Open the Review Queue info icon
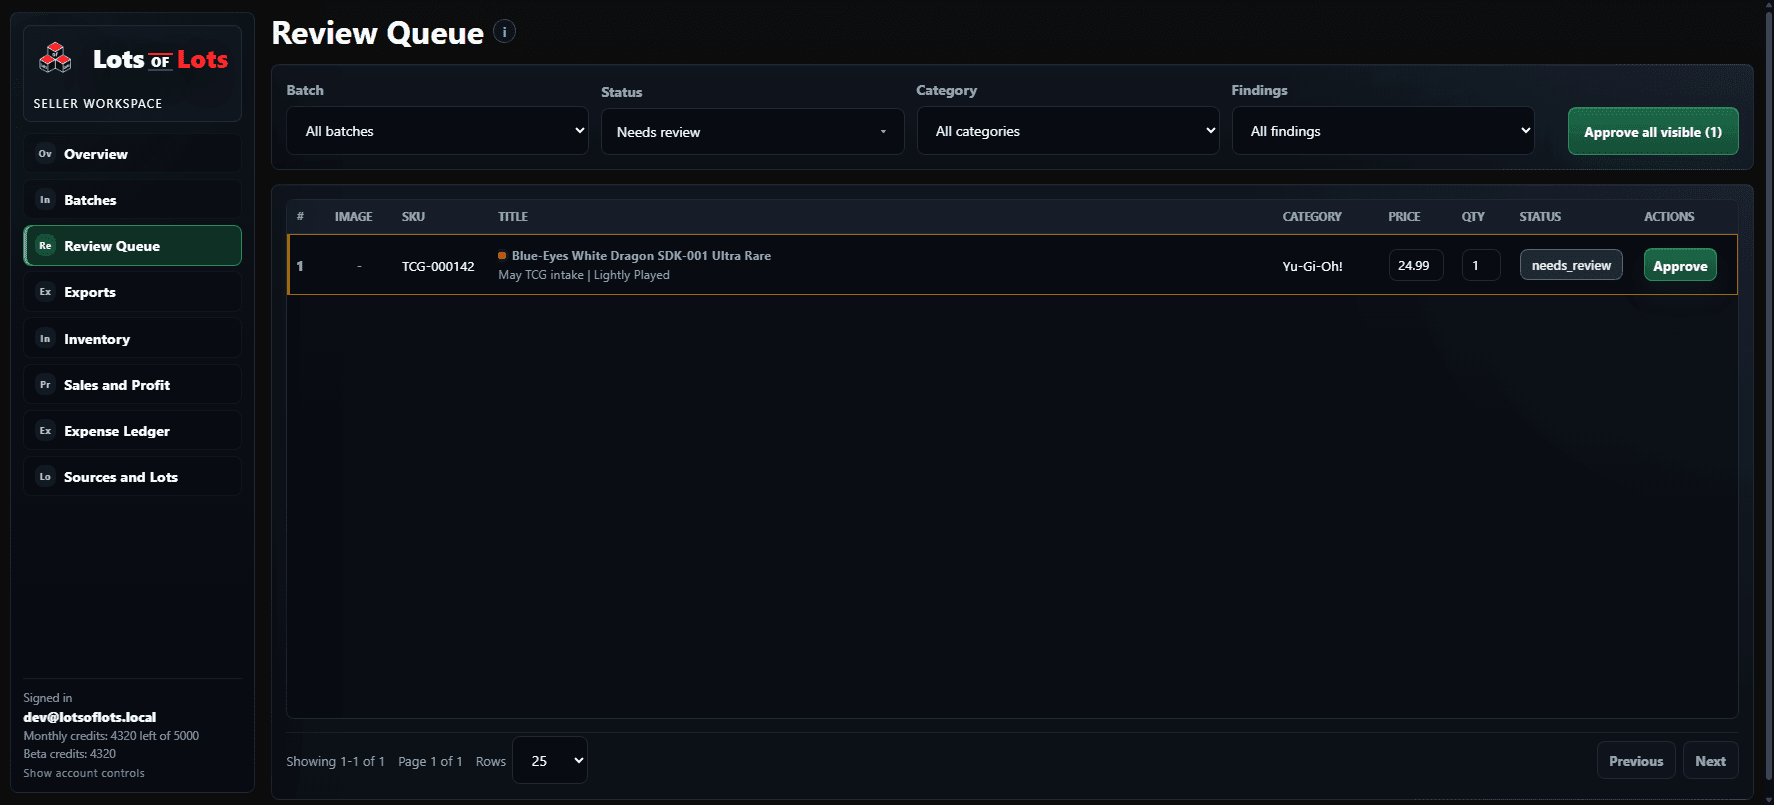 505,32
